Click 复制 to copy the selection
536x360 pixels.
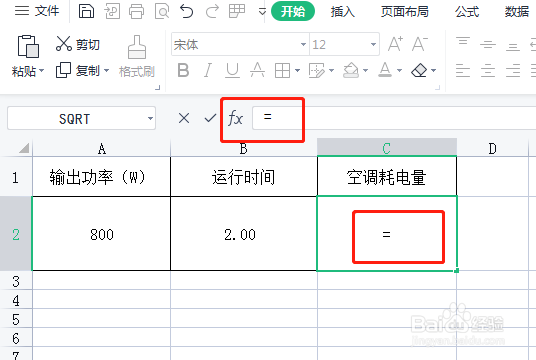pyautogui.click(x=78, y=70)
